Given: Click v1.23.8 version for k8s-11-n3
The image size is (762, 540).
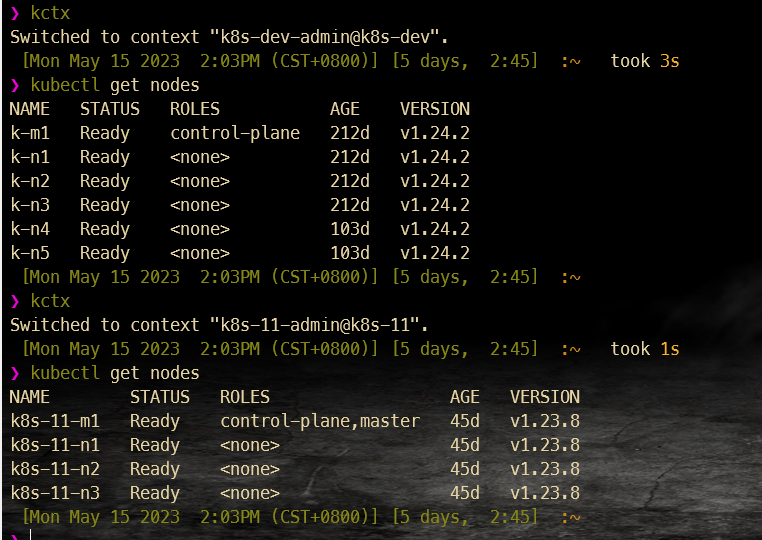Looking at the screenshot, I should (x=545, y=493).
